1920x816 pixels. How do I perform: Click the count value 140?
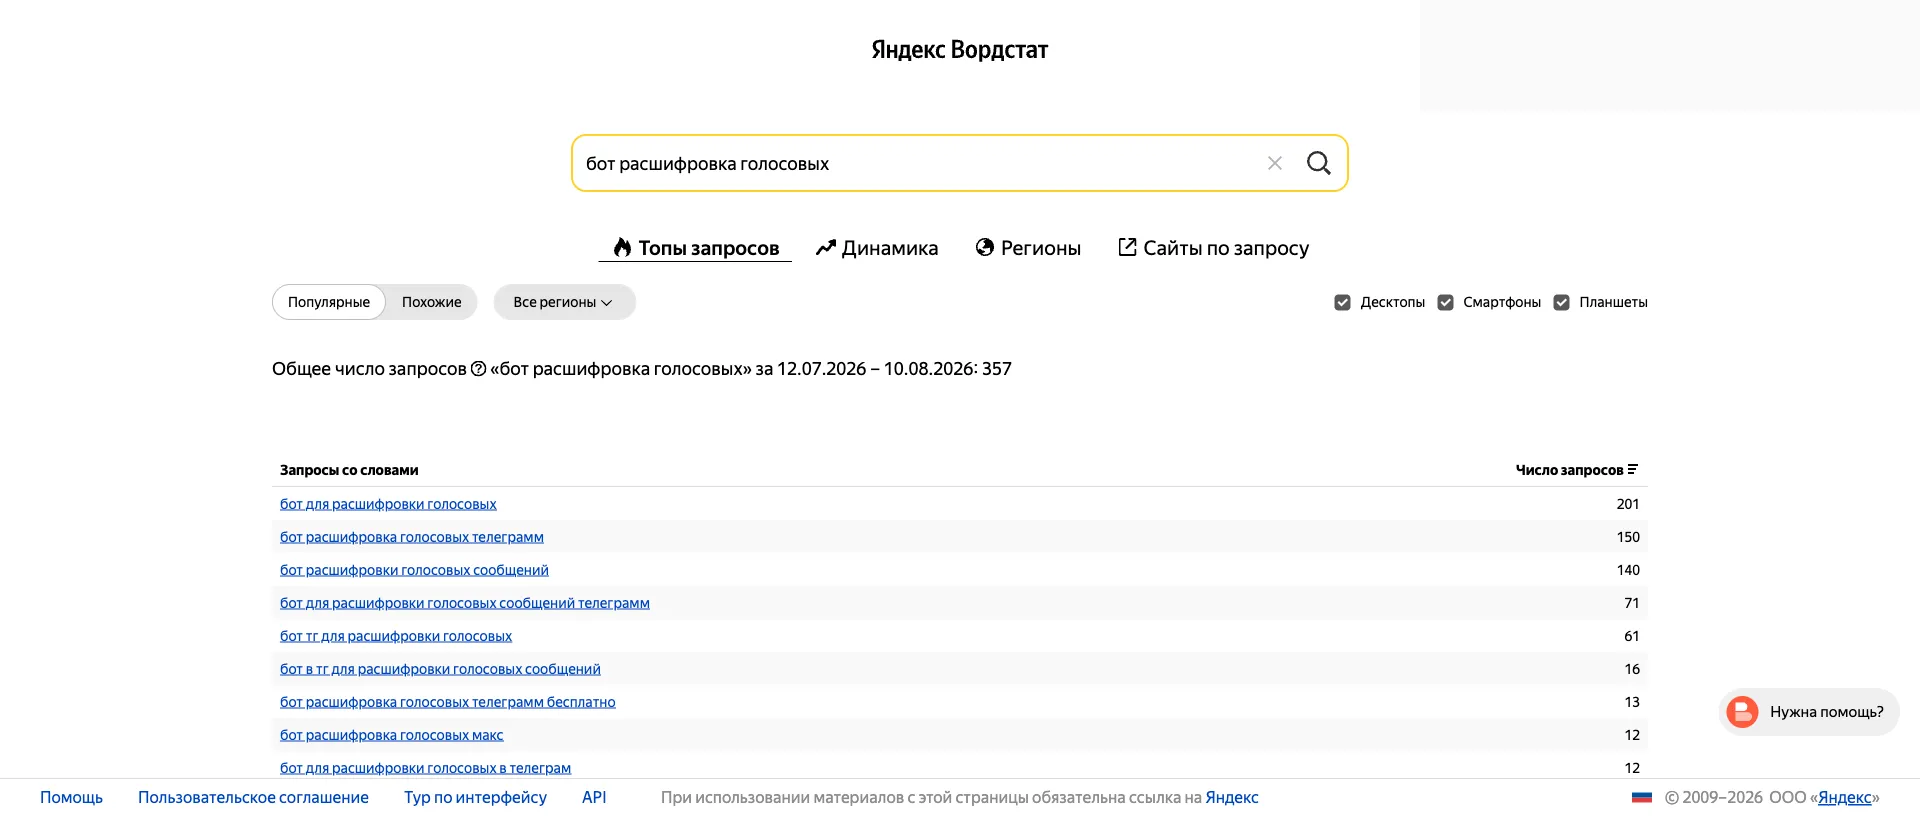(x=1628, y=570)
